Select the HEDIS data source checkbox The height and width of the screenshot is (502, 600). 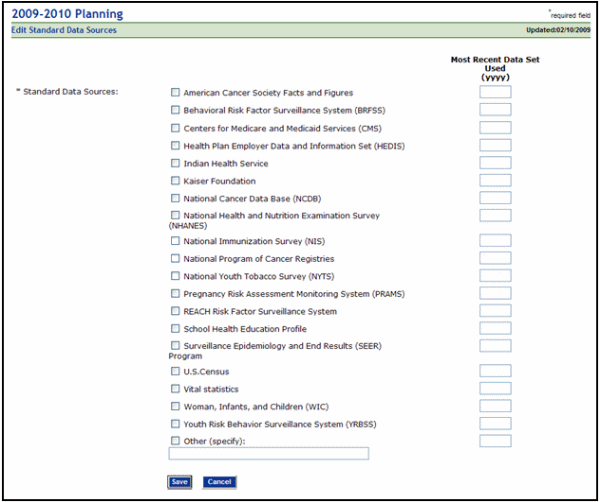tap(175, 146)
